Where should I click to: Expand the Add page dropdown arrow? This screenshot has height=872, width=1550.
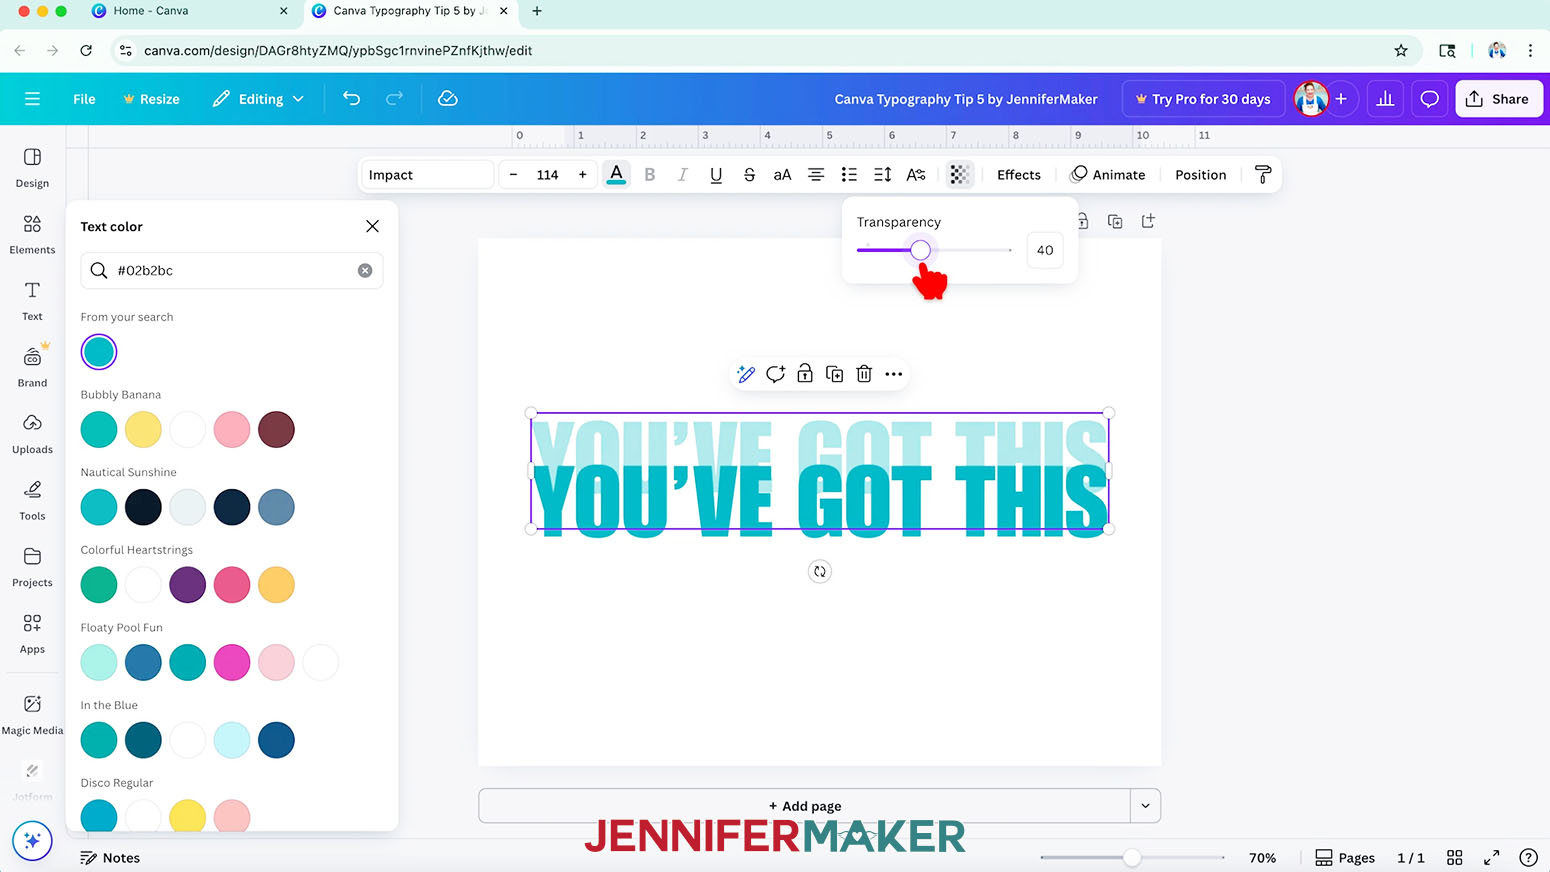click(x=1145, y=805)
